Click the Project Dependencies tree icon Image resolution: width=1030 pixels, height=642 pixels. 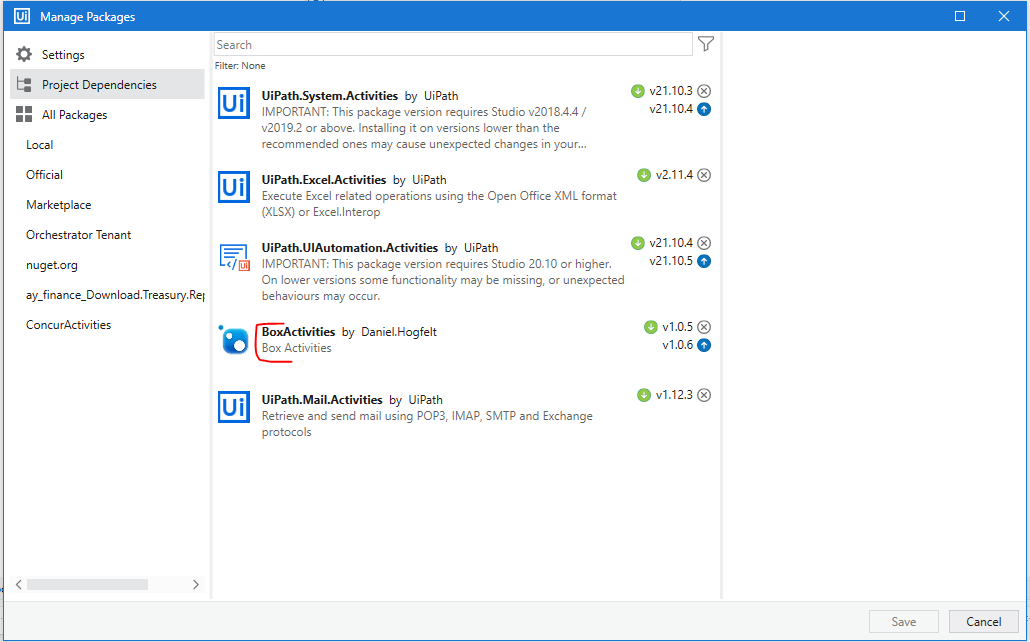(24, 84)
